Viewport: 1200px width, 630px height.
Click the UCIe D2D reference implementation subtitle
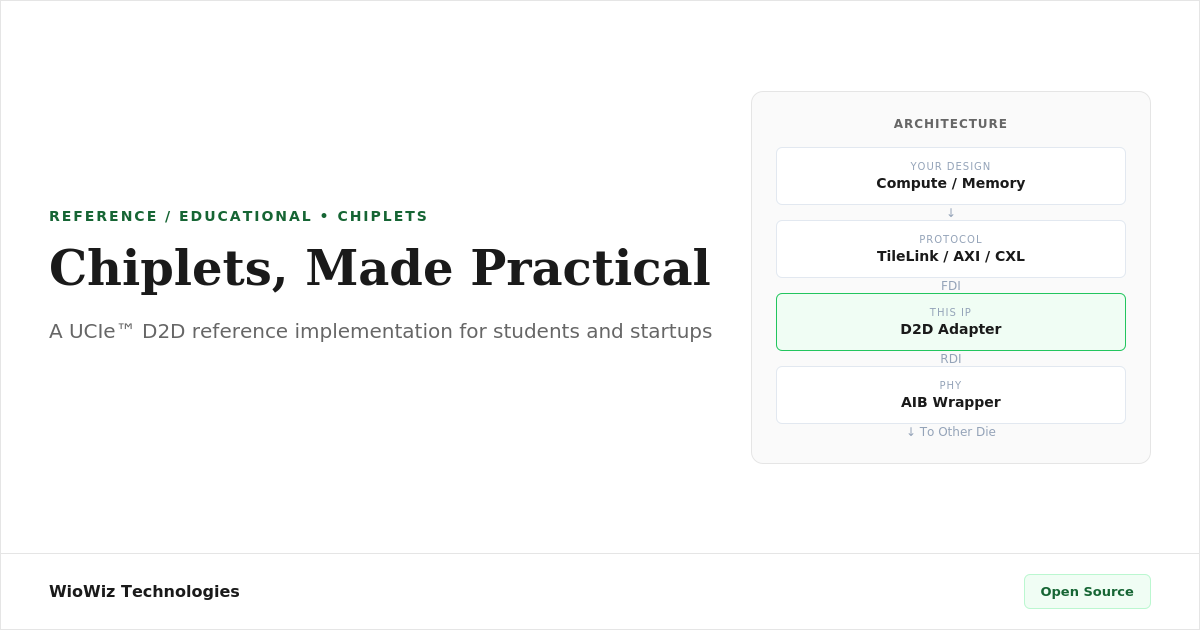(x=380, y=331)
